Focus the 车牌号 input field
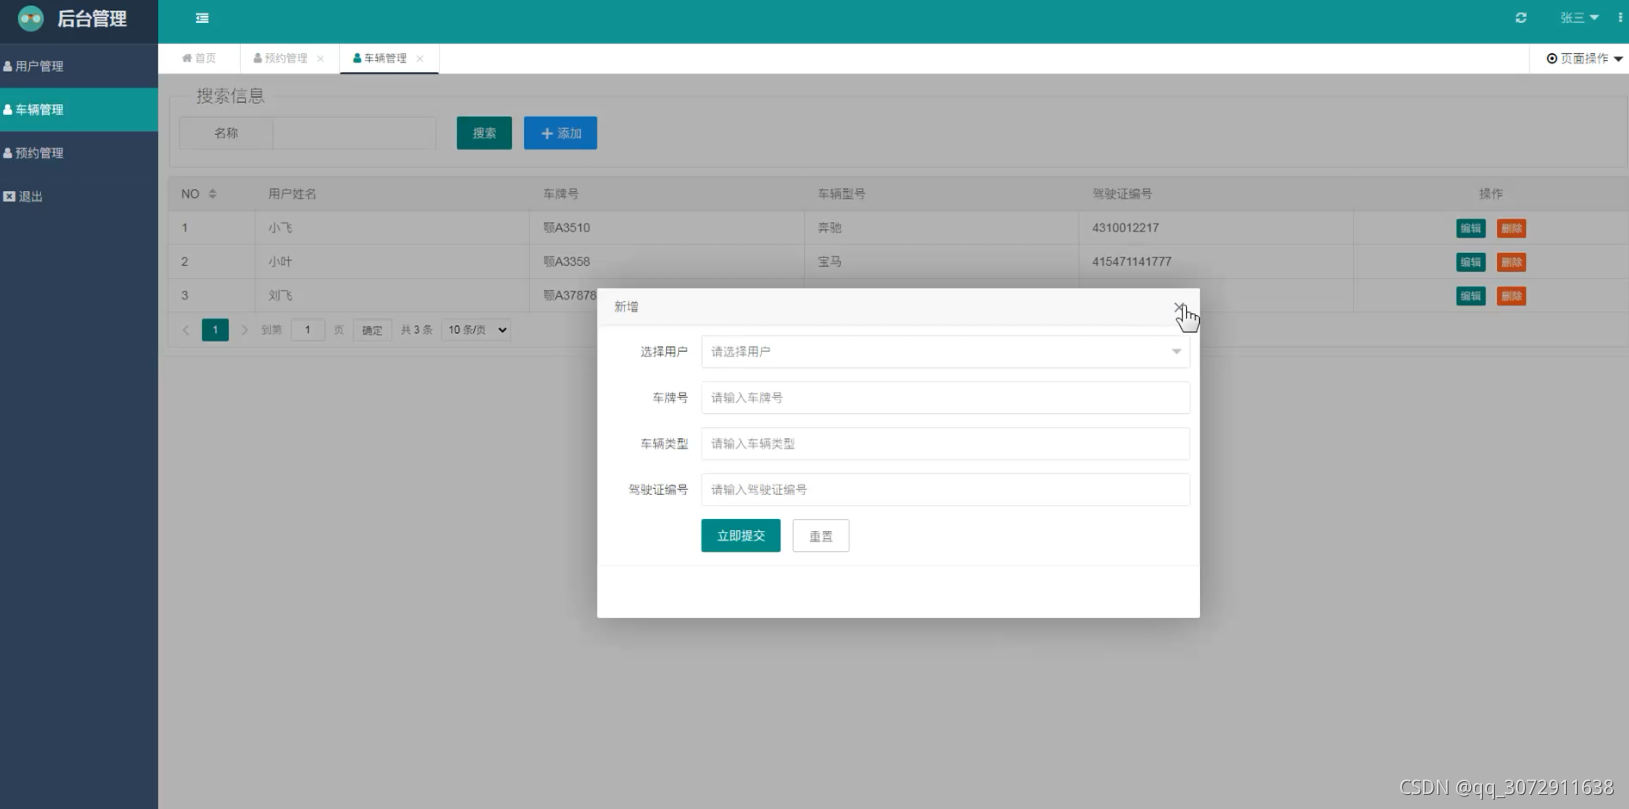This screenshot has width=1629, height=809. [945, 397]
